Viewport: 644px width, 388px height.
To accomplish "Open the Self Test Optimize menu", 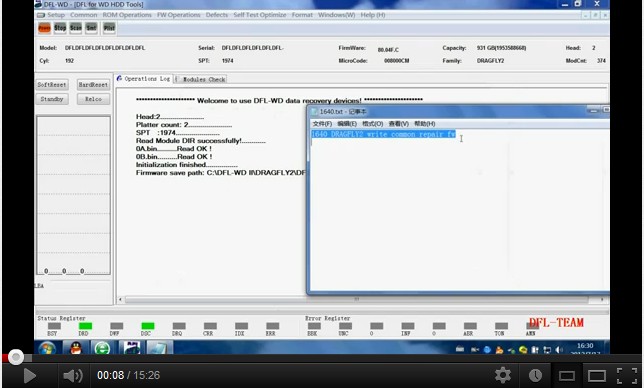I will [x=260, y=15].
